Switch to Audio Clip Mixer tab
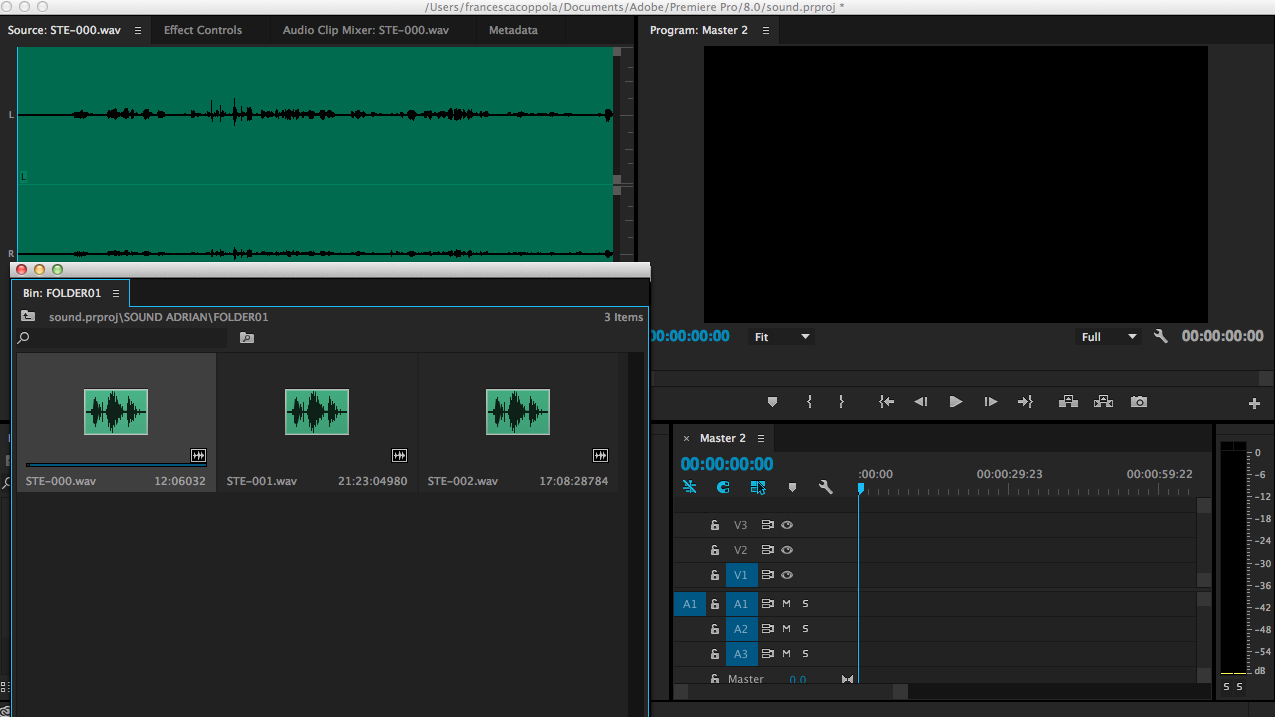Image resolution: width=1275 pixels, height=717 pixels. tap(365, 30)
